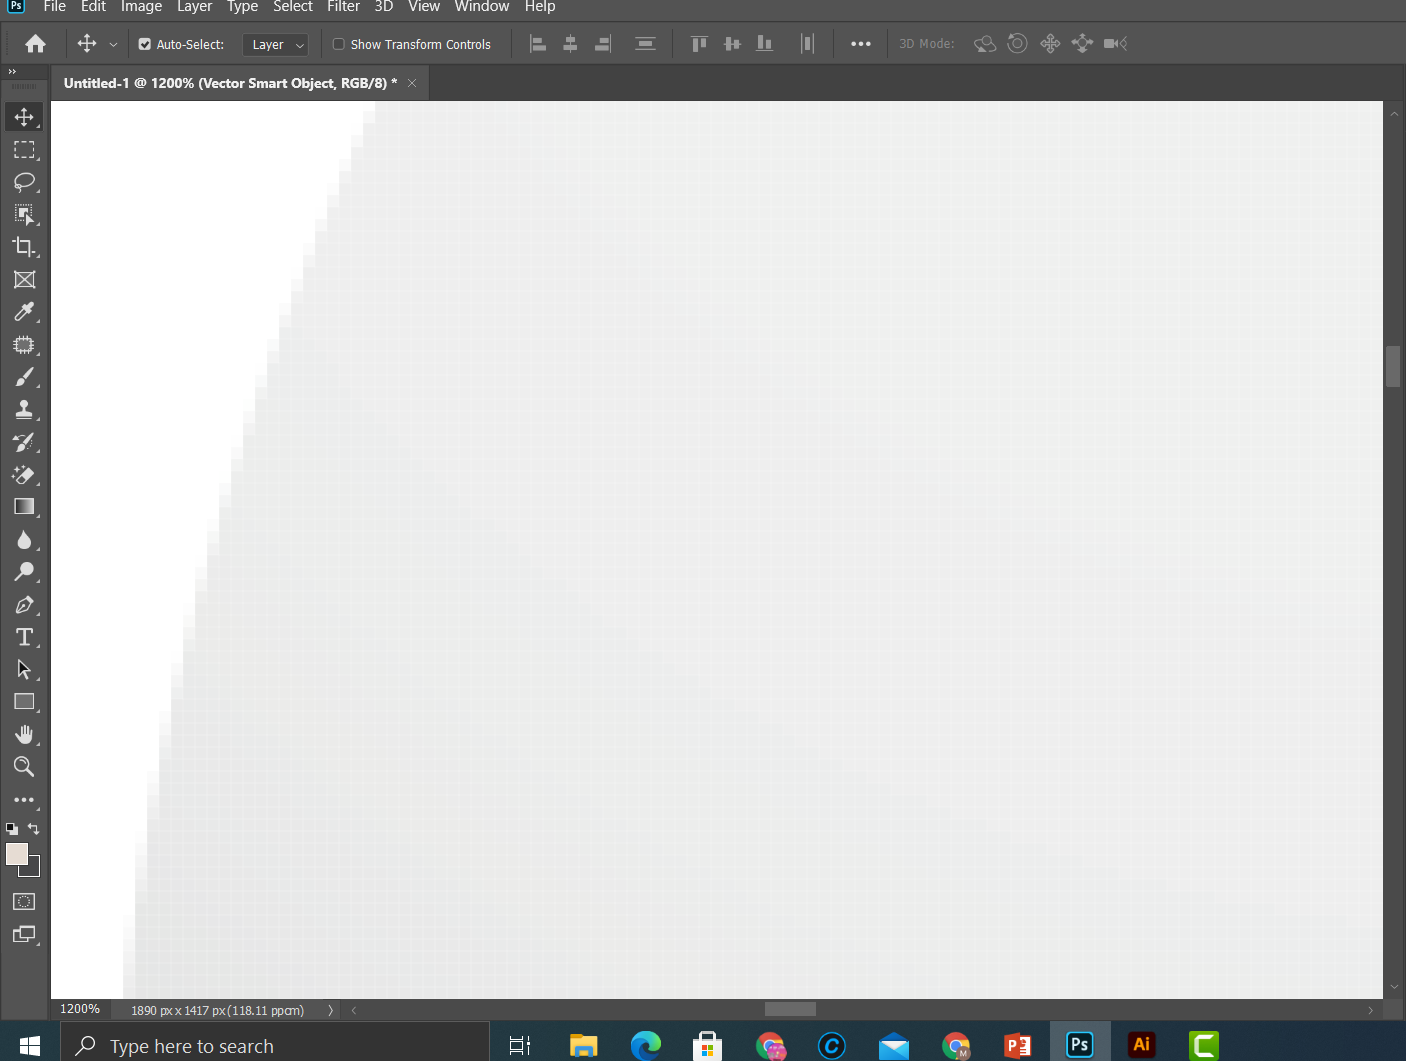Open more align and distribute options
The height and width of the screenshot is (1061, 1406).
coord(861,44)
